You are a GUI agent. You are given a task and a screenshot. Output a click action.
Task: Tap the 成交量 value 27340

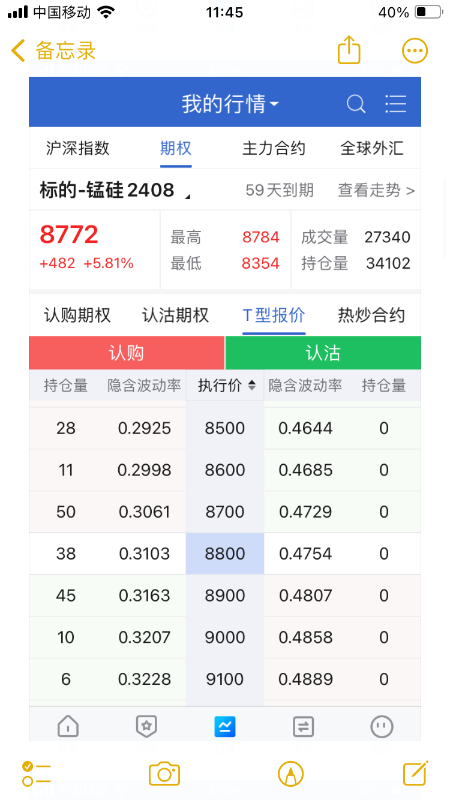[x=387, y=237]
